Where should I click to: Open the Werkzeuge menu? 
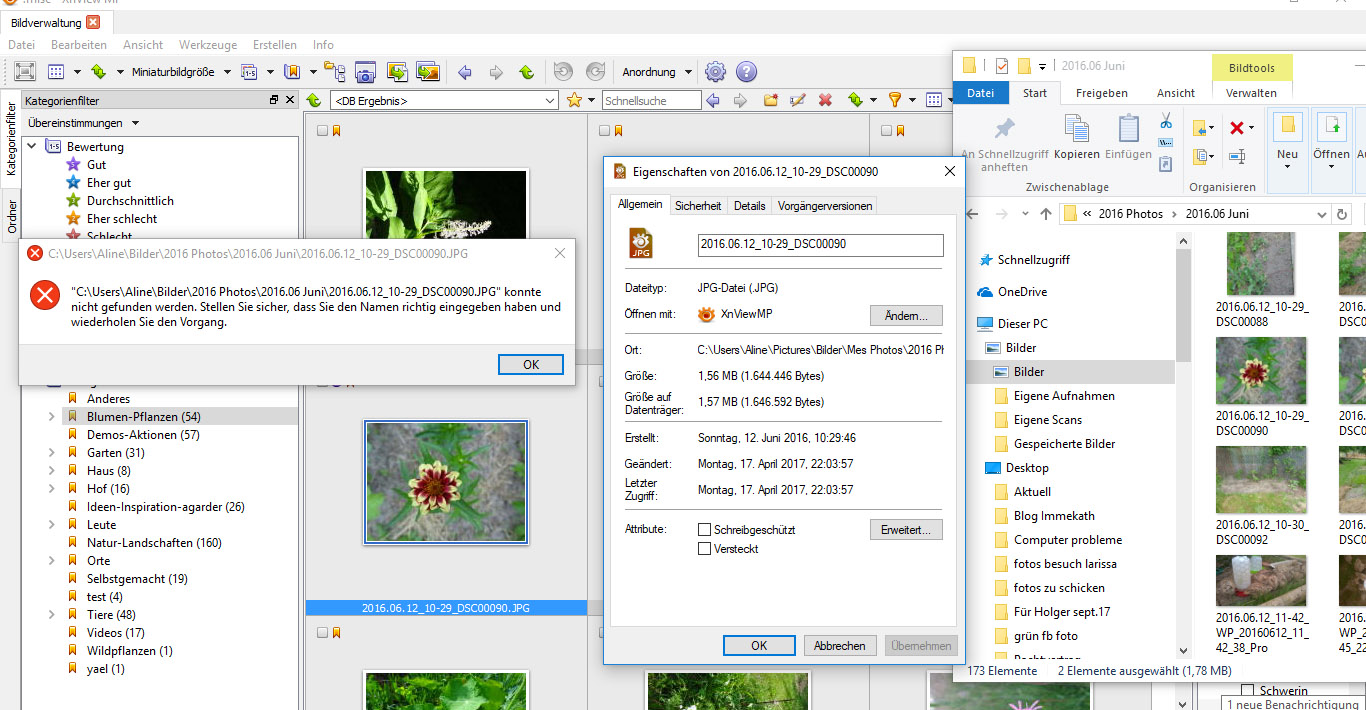208,45
